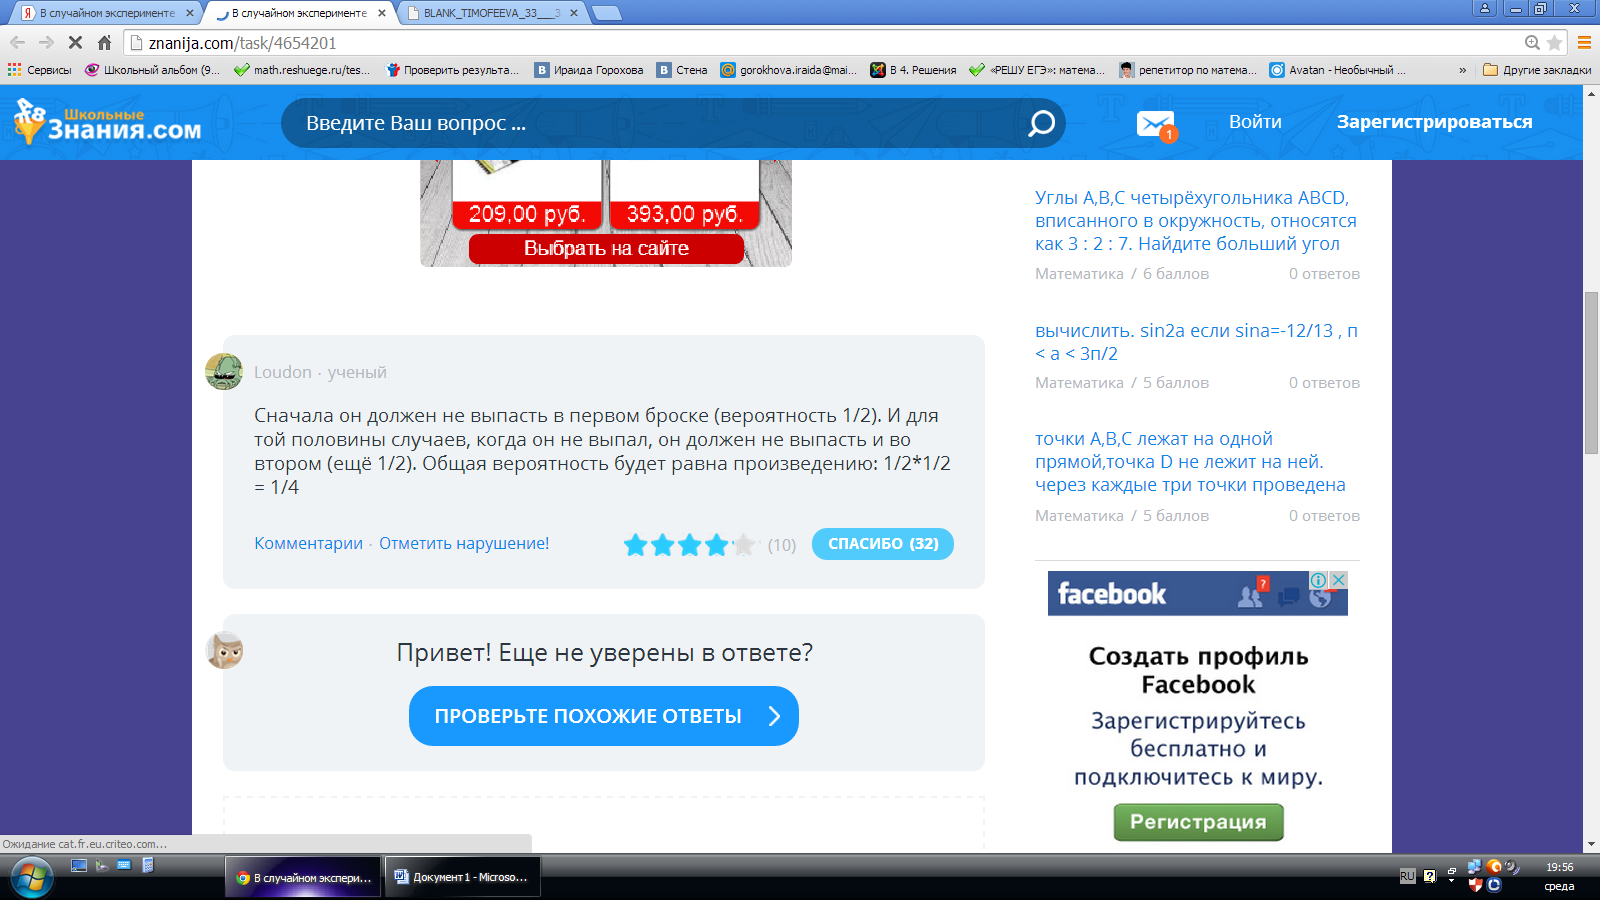Open the Windows Start button
The height and width of the screenshot is (900, 1600).
pos(30,878)
